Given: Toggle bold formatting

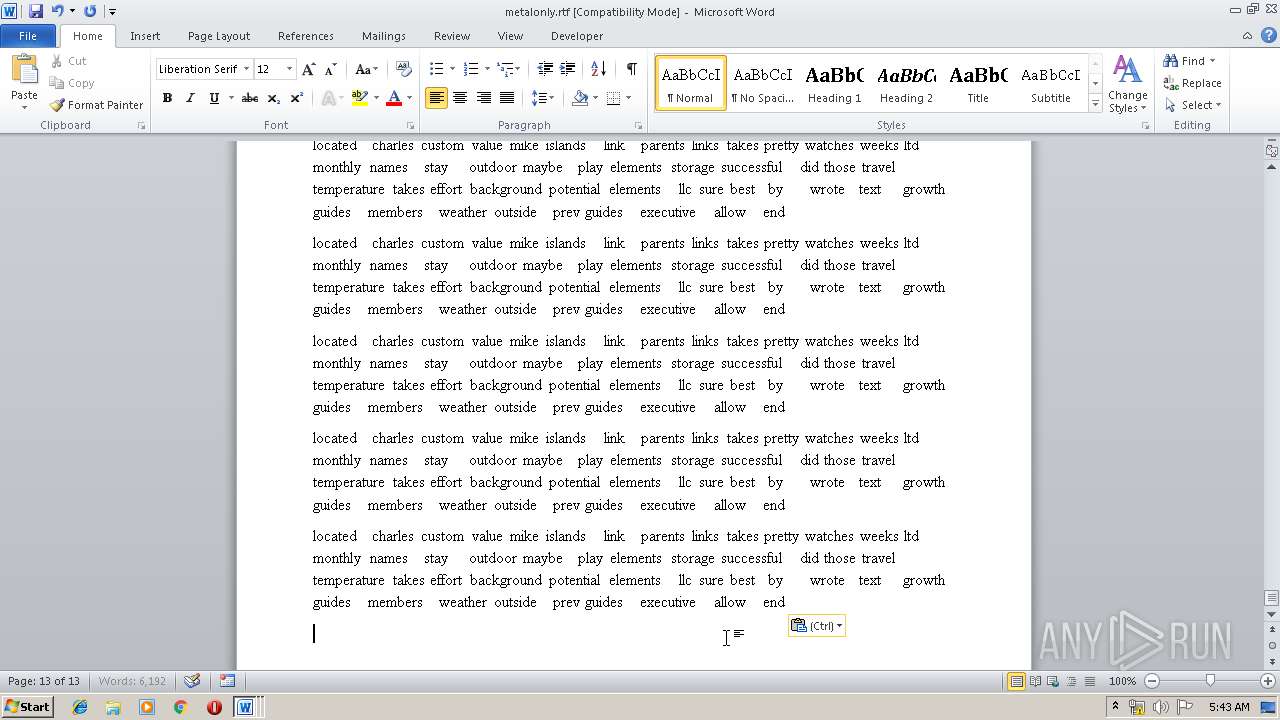Looking at the screenshot, I should coord(167,98).
